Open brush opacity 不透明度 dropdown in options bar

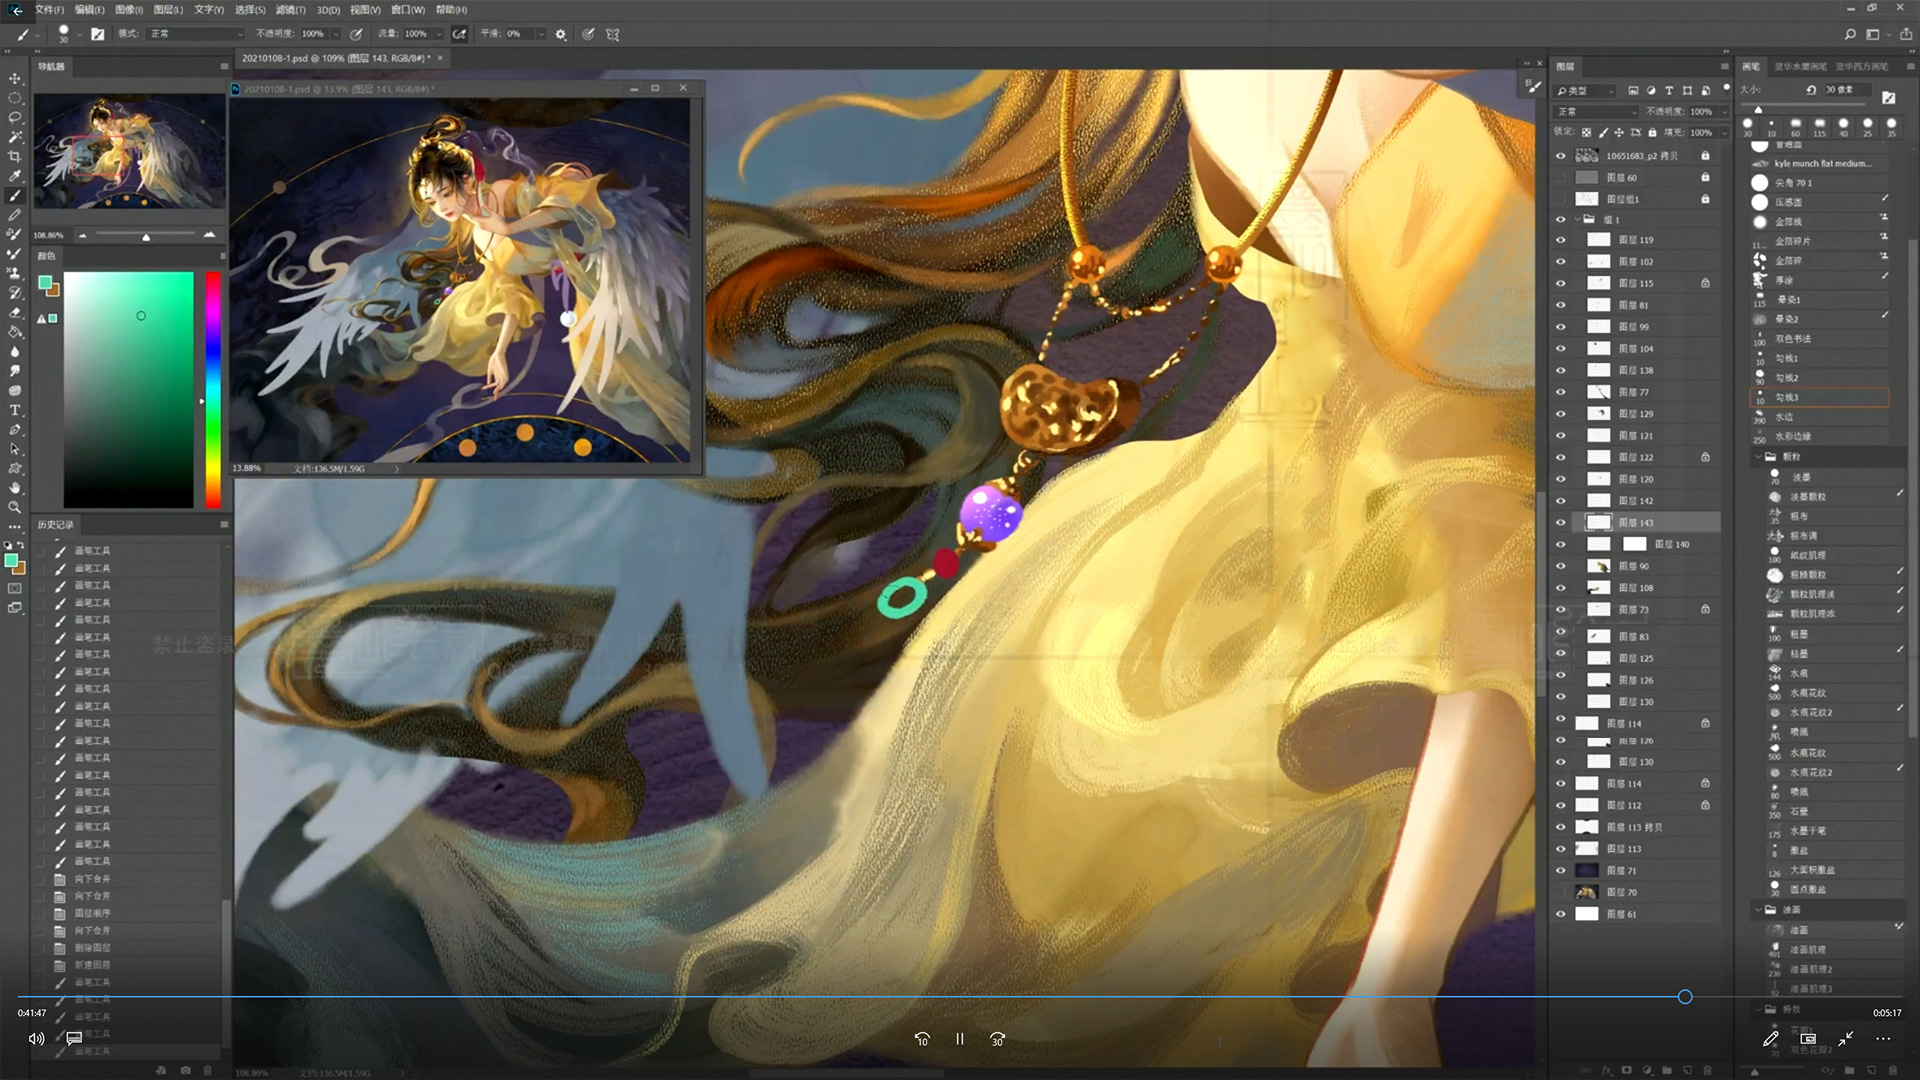(x=336, y=34)
